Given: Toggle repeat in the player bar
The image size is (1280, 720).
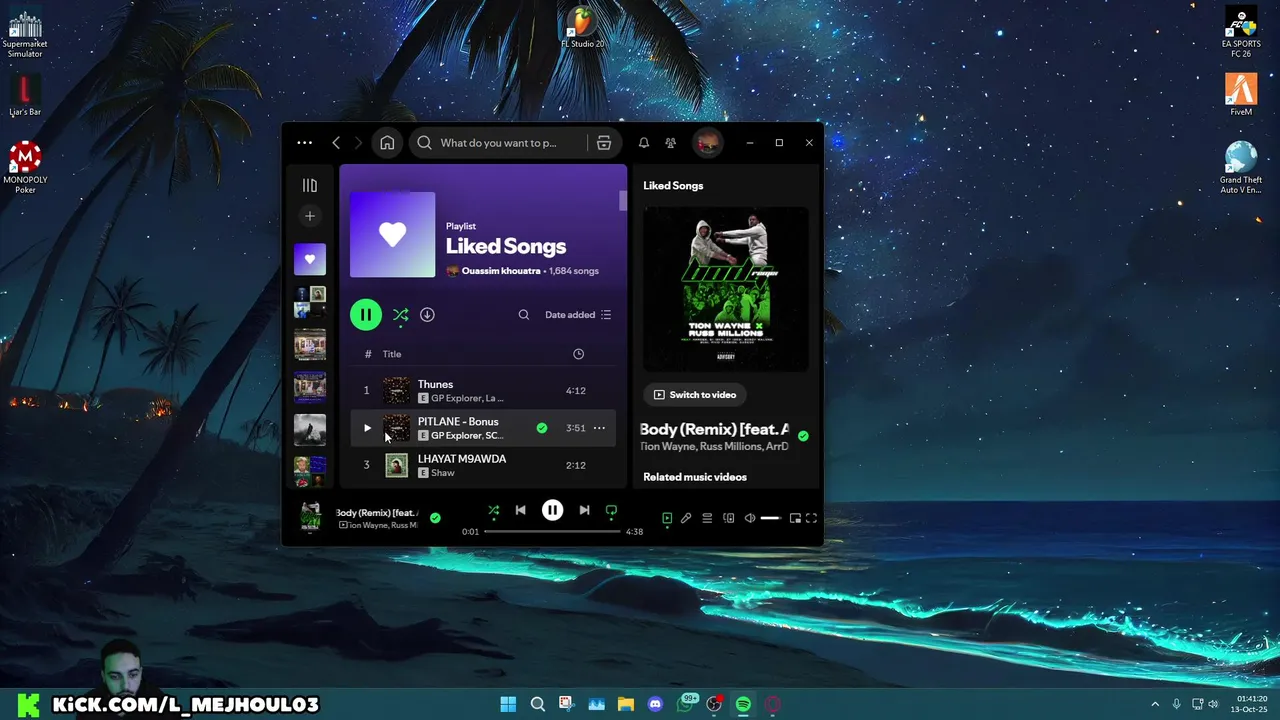Looking at the screenshot, I should [611, 510].
